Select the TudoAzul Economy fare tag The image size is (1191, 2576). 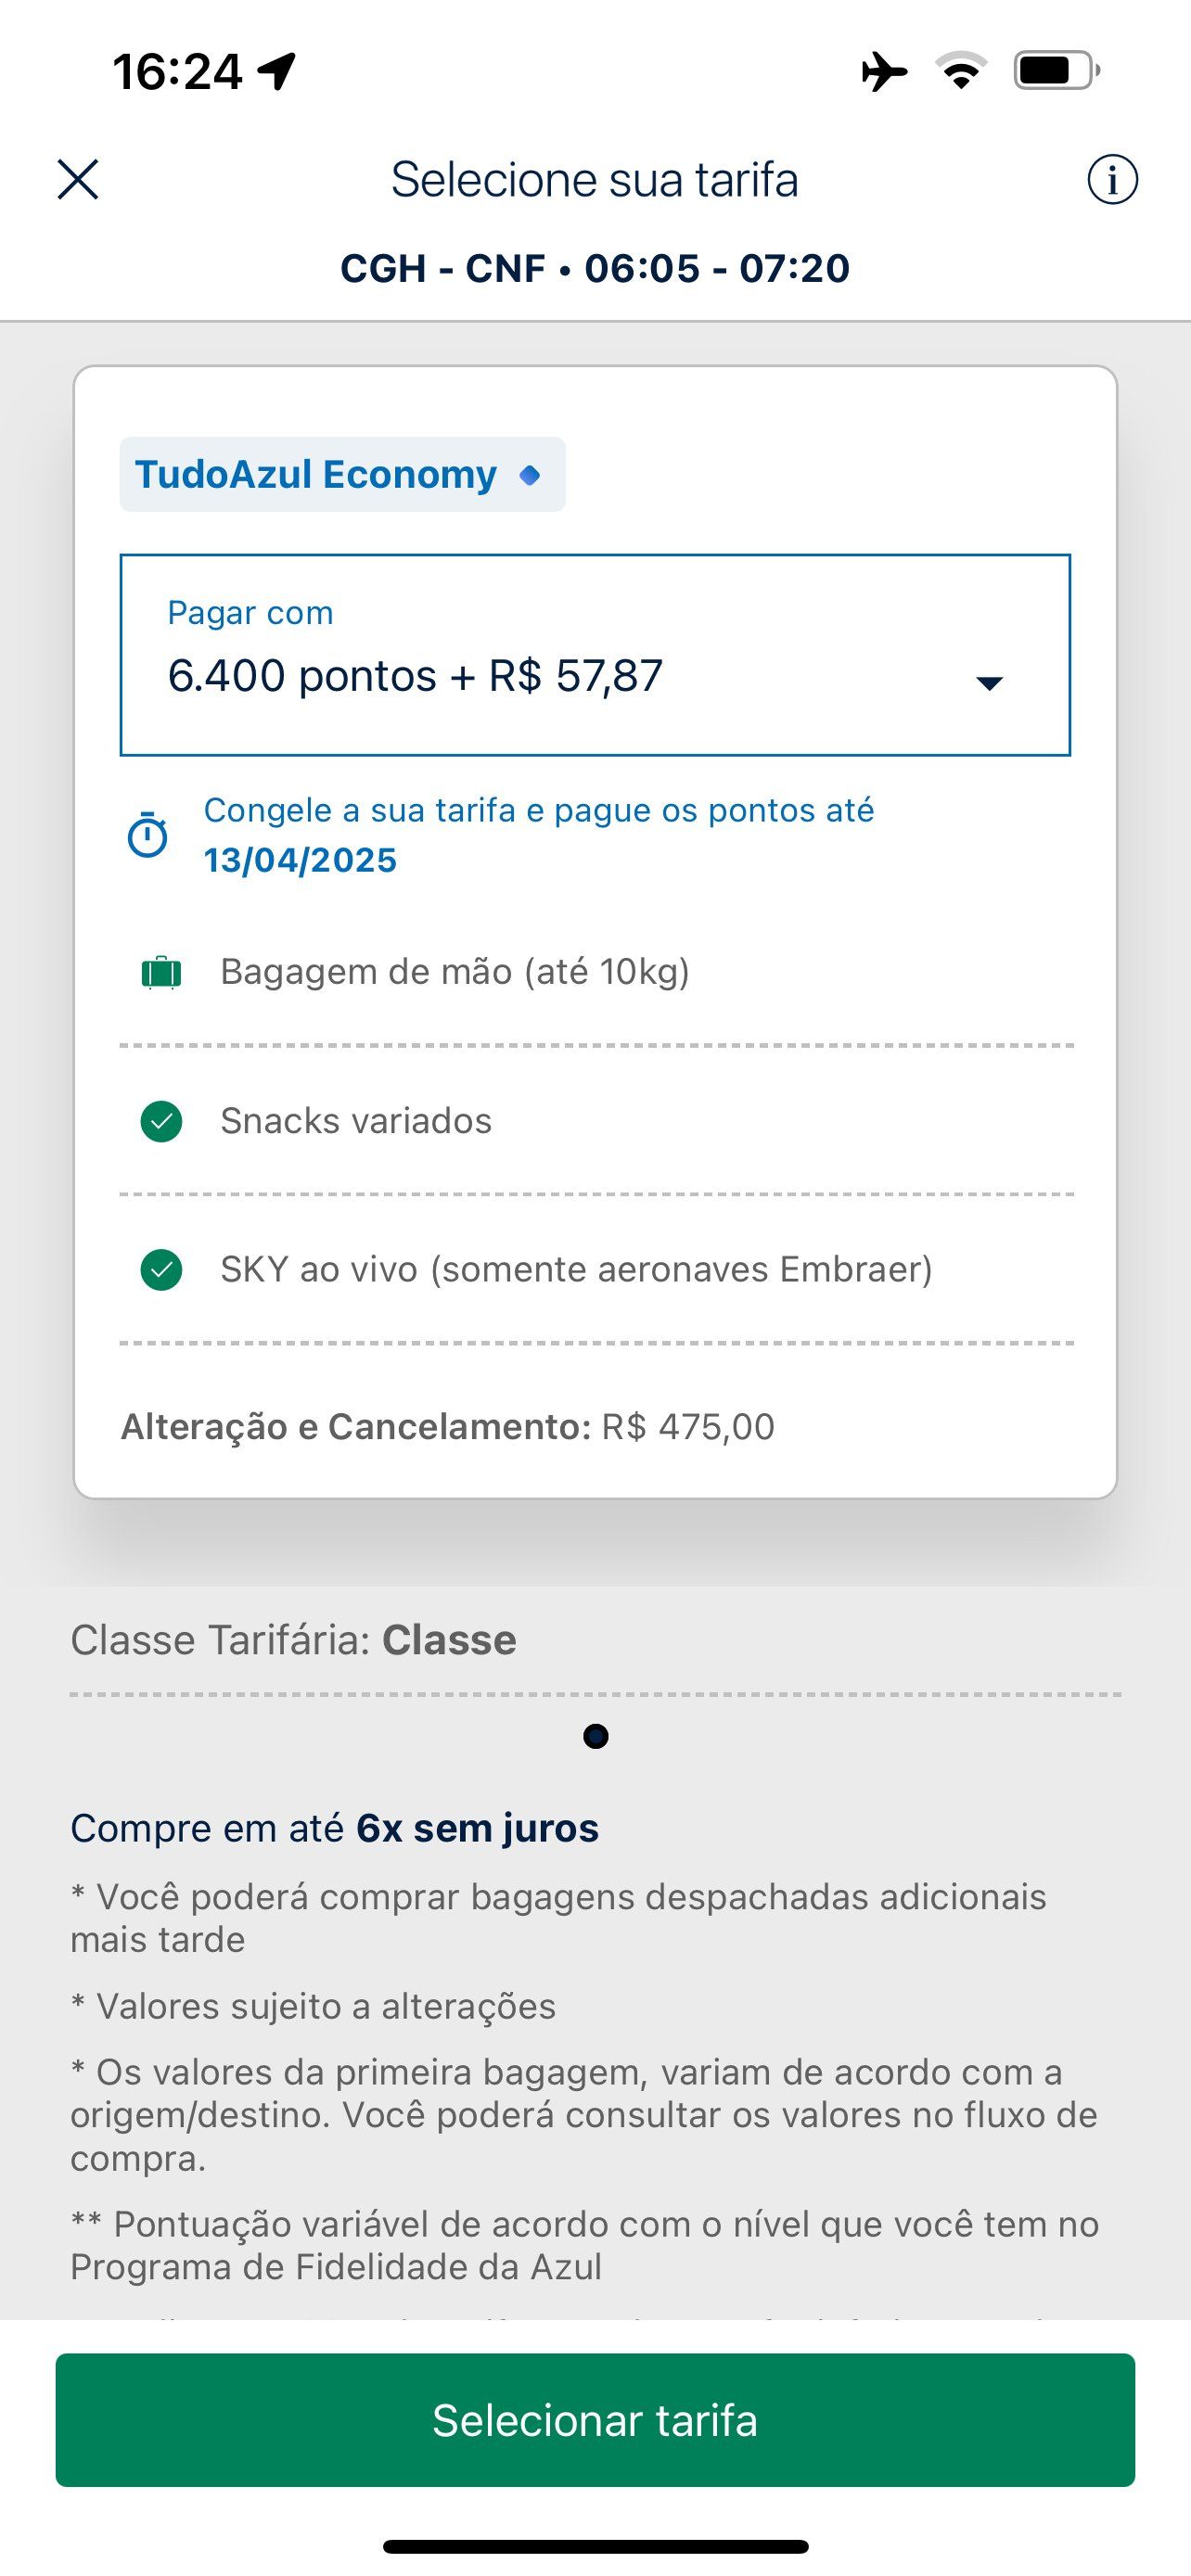[x=342, y=474]
